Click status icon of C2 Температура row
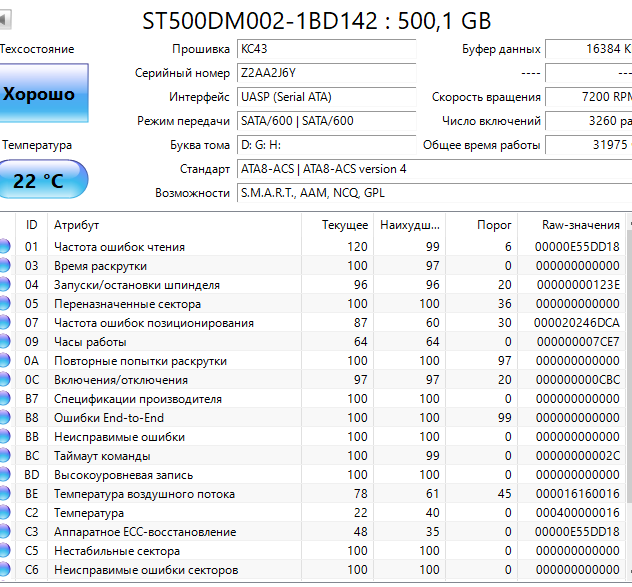Image resolution: width=632 pixels, height=587 pixels. pos(5,513)
